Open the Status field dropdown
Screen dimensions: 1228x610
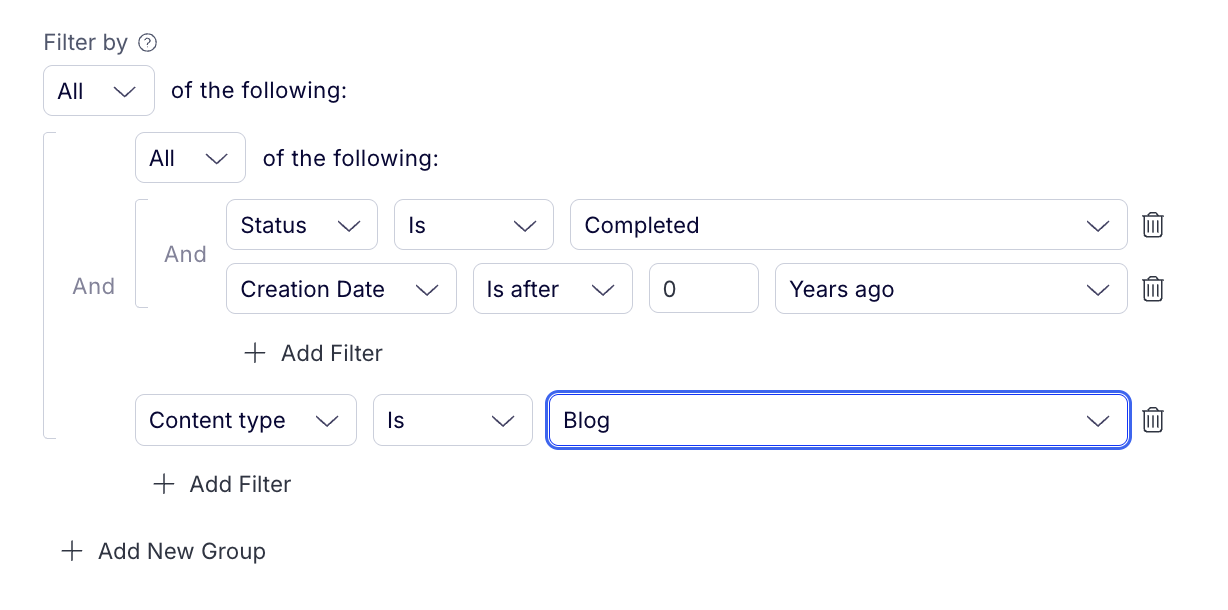click(x=302, y=225)
